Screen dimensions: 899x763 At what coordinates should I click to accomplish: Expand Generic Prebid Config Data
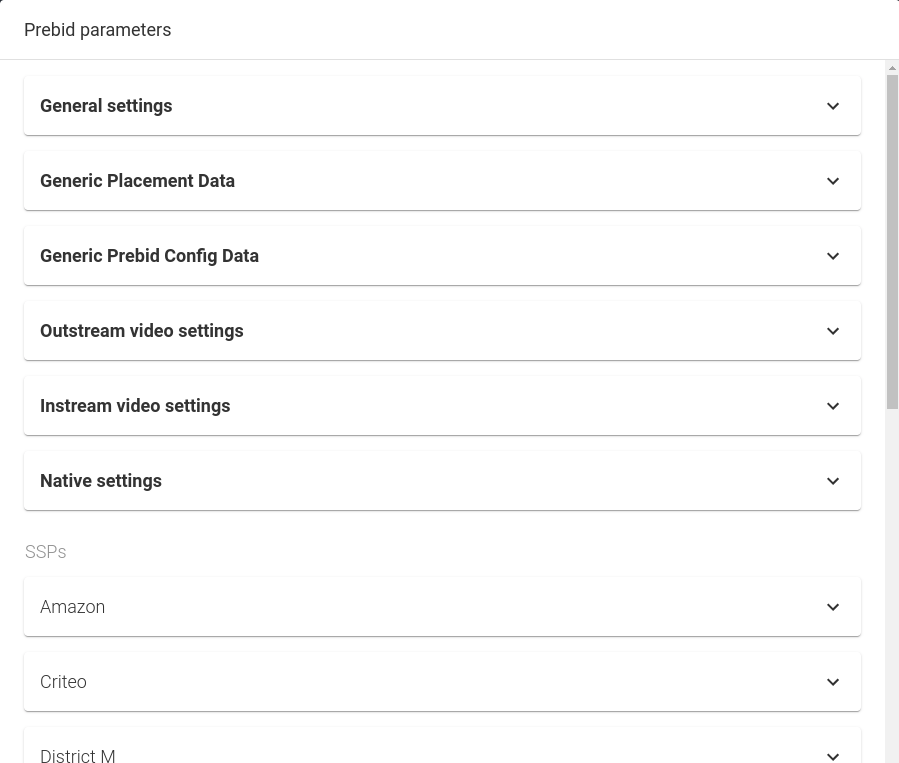(x=442, y=255)
